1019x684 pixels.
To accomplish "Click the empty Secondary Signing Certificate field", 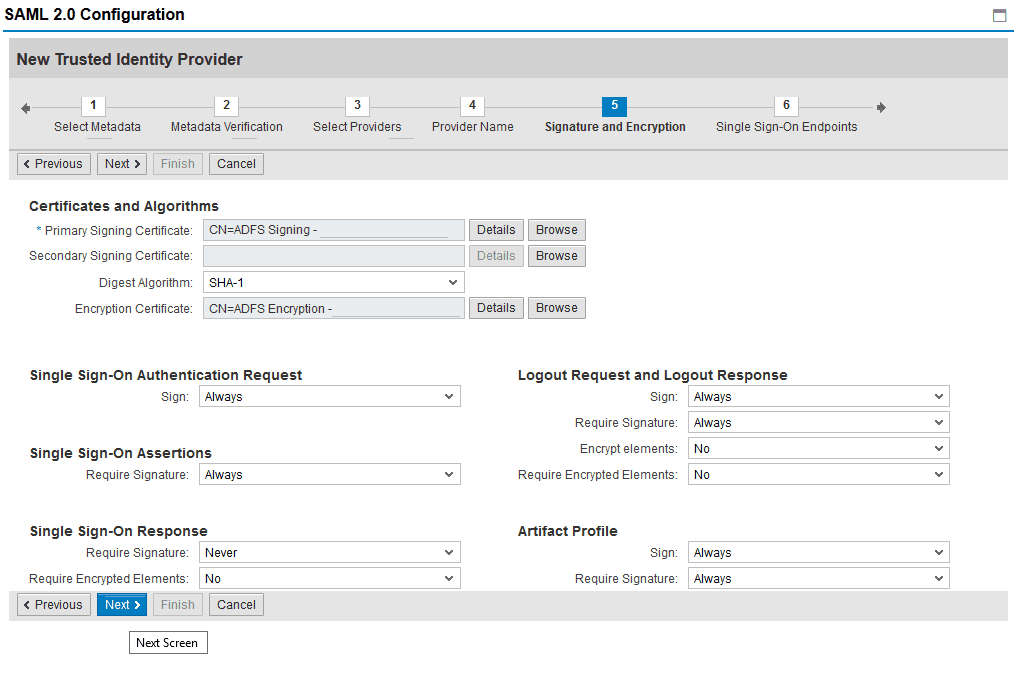I will click(333, 256).
